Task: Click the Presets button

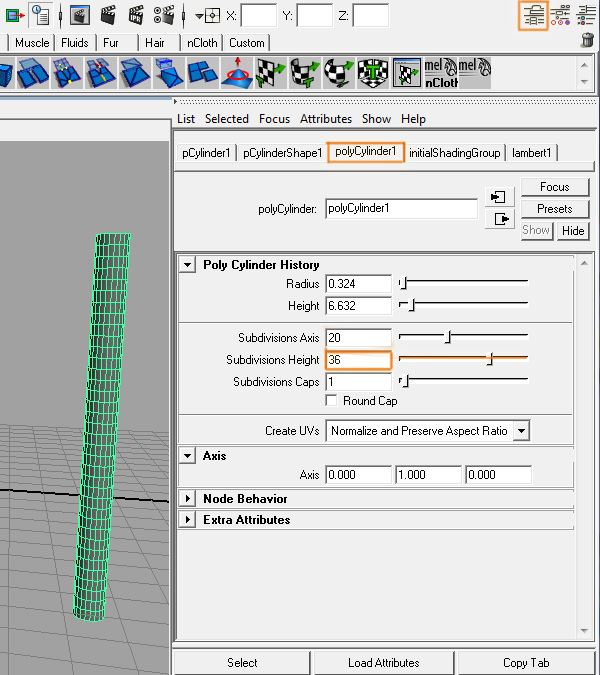Action: pos(554,209)
